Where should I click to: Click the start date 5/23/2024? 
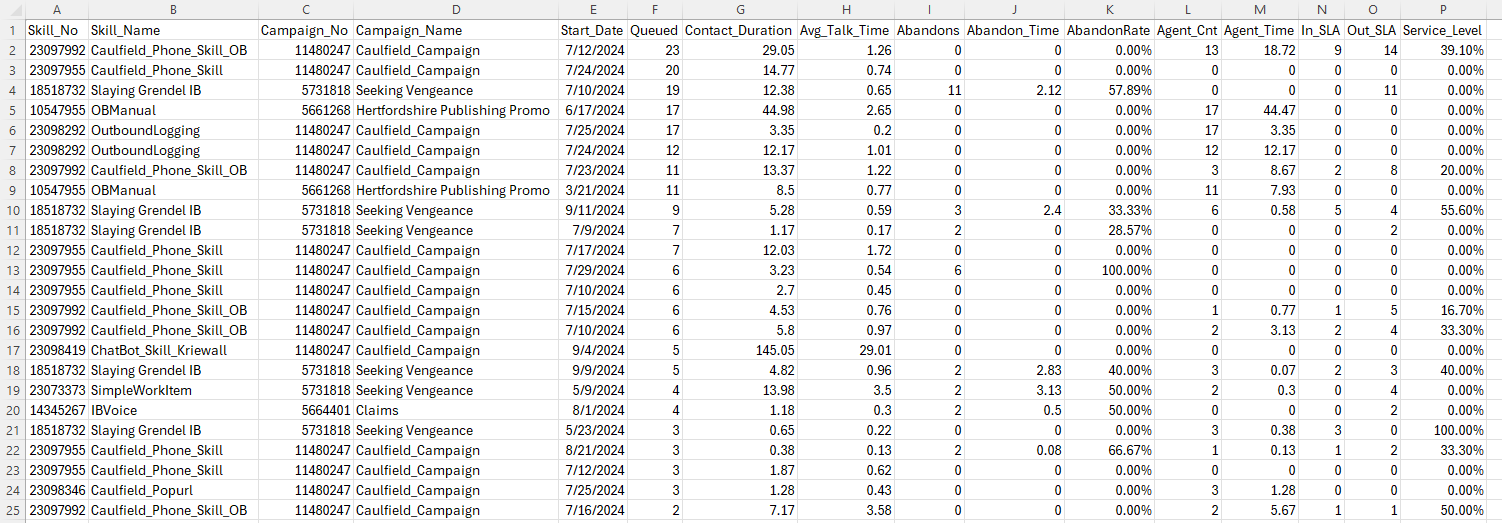592,430
